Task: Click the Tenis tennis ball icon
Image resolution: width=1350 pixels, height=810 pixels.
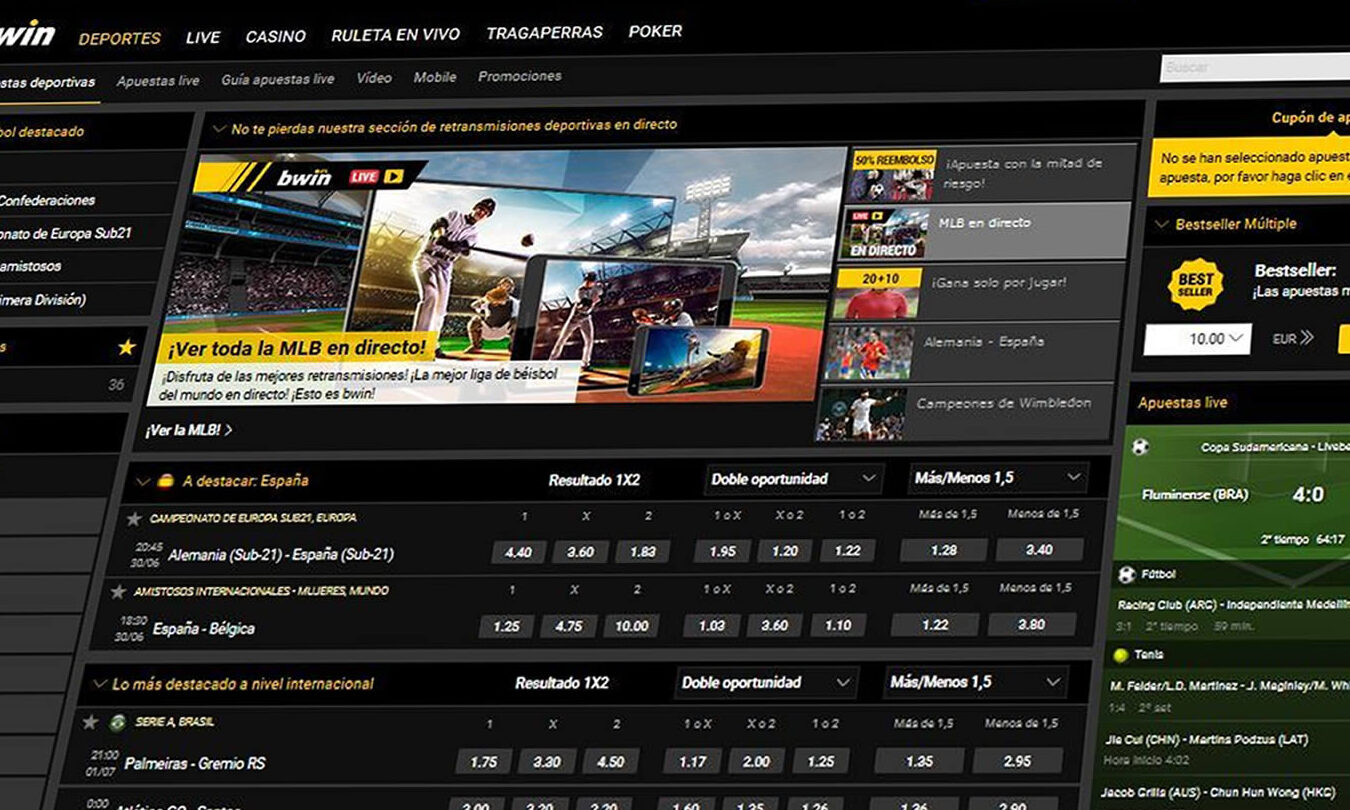Action: pos(1120,655)
